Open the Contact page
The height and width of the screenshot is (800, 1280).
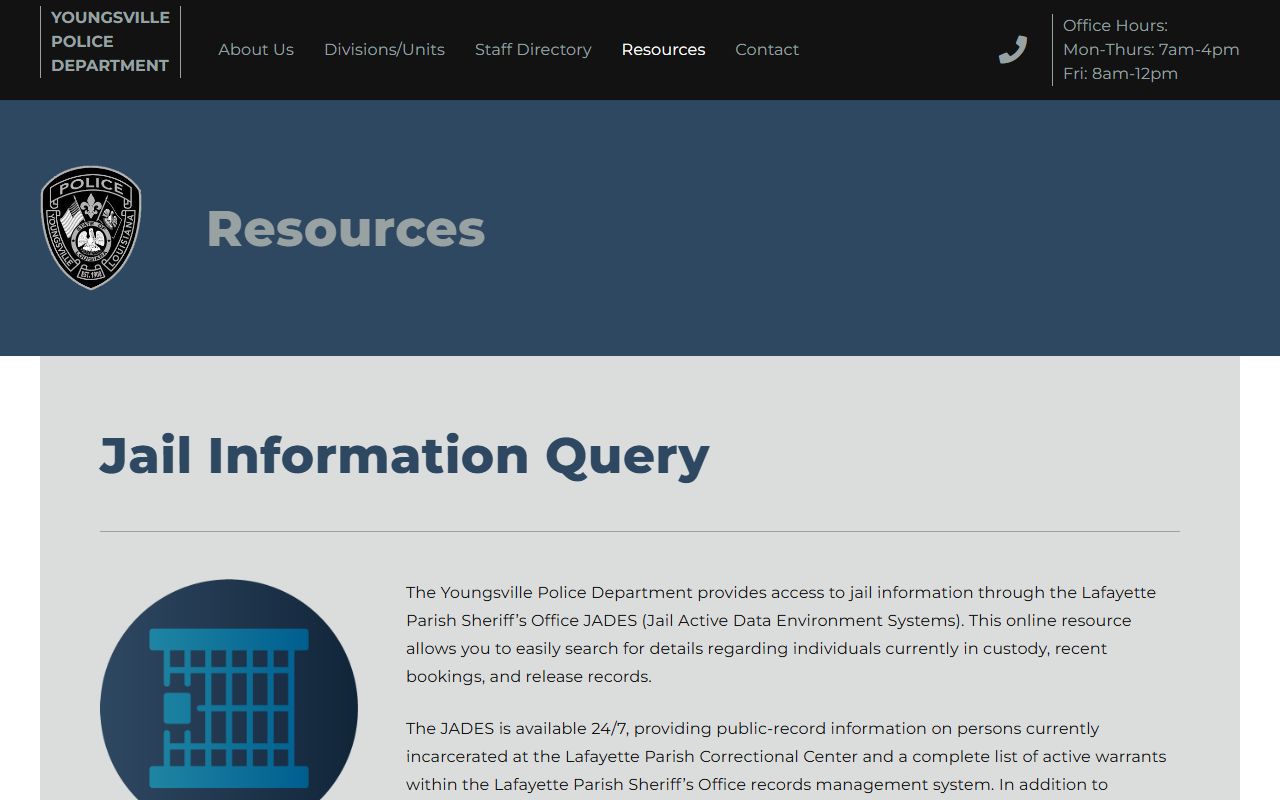pos(767,50)
